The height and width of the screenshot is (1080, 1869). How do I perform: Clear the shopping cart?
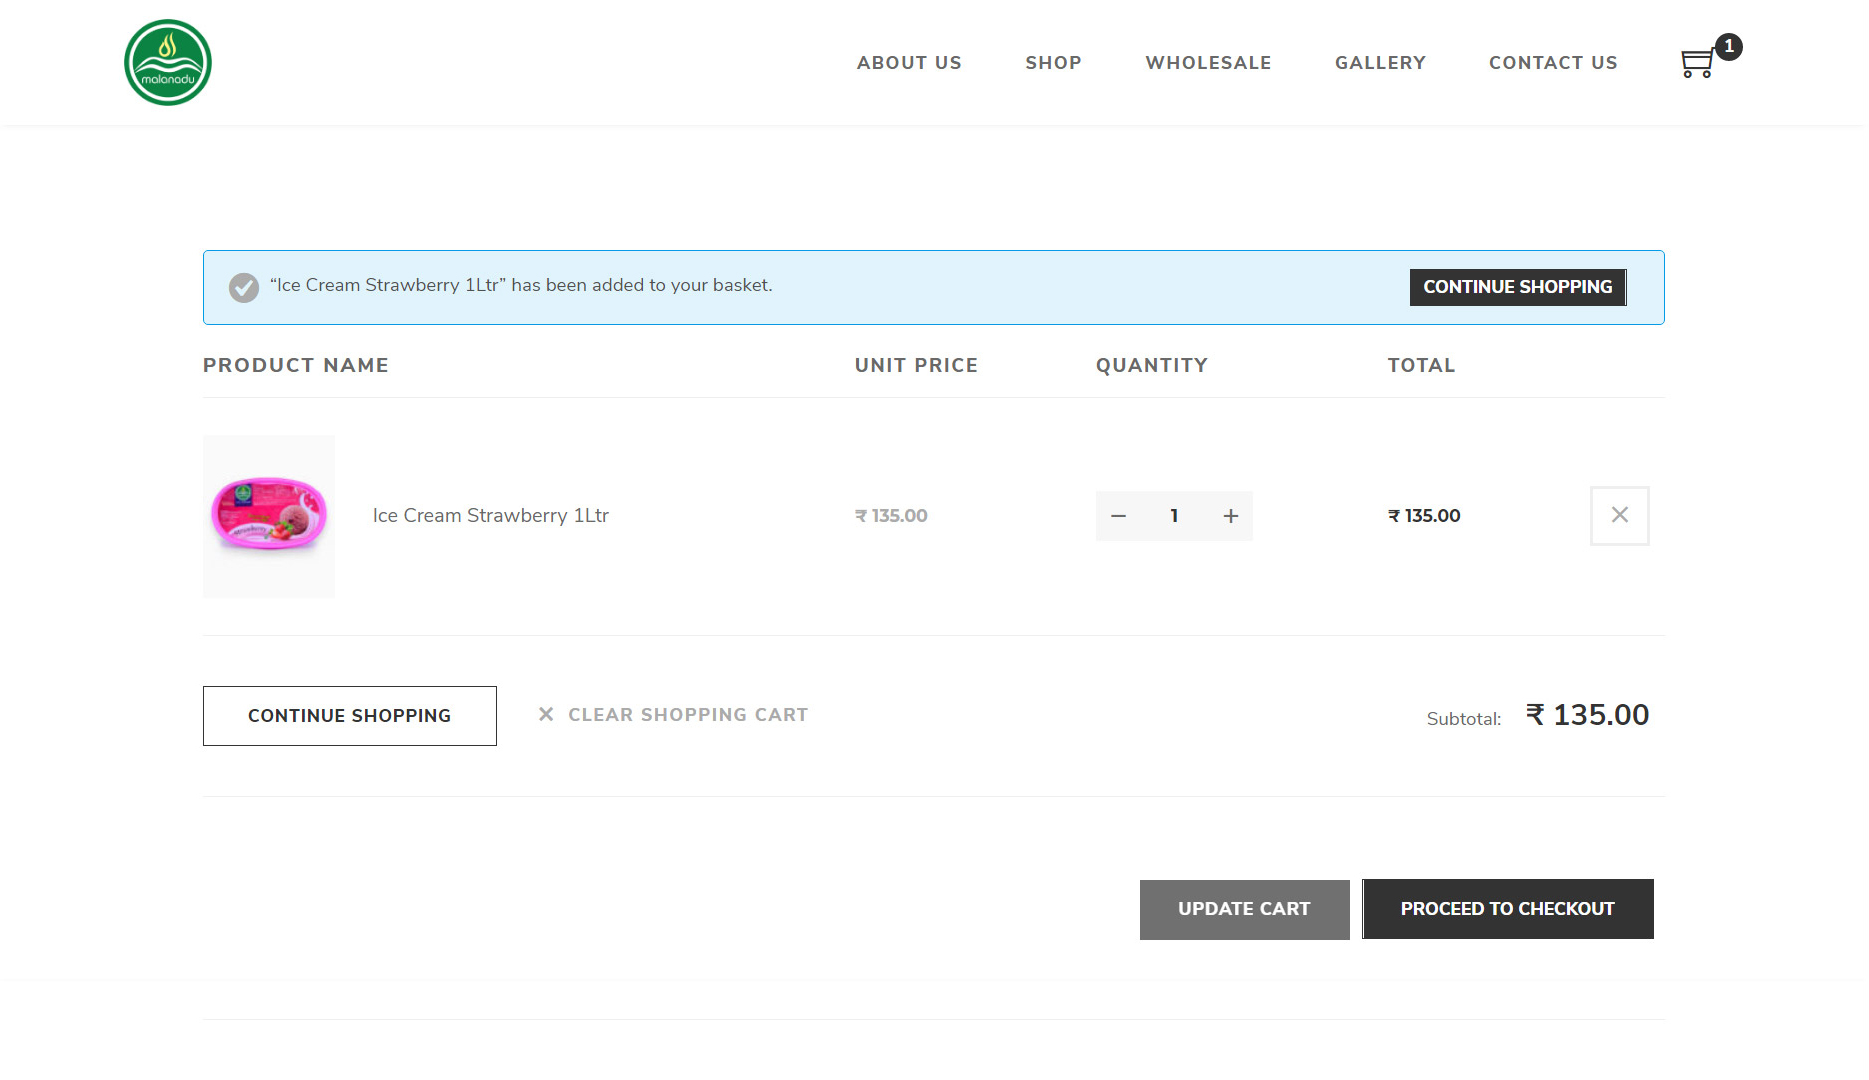tap(688, 714)
